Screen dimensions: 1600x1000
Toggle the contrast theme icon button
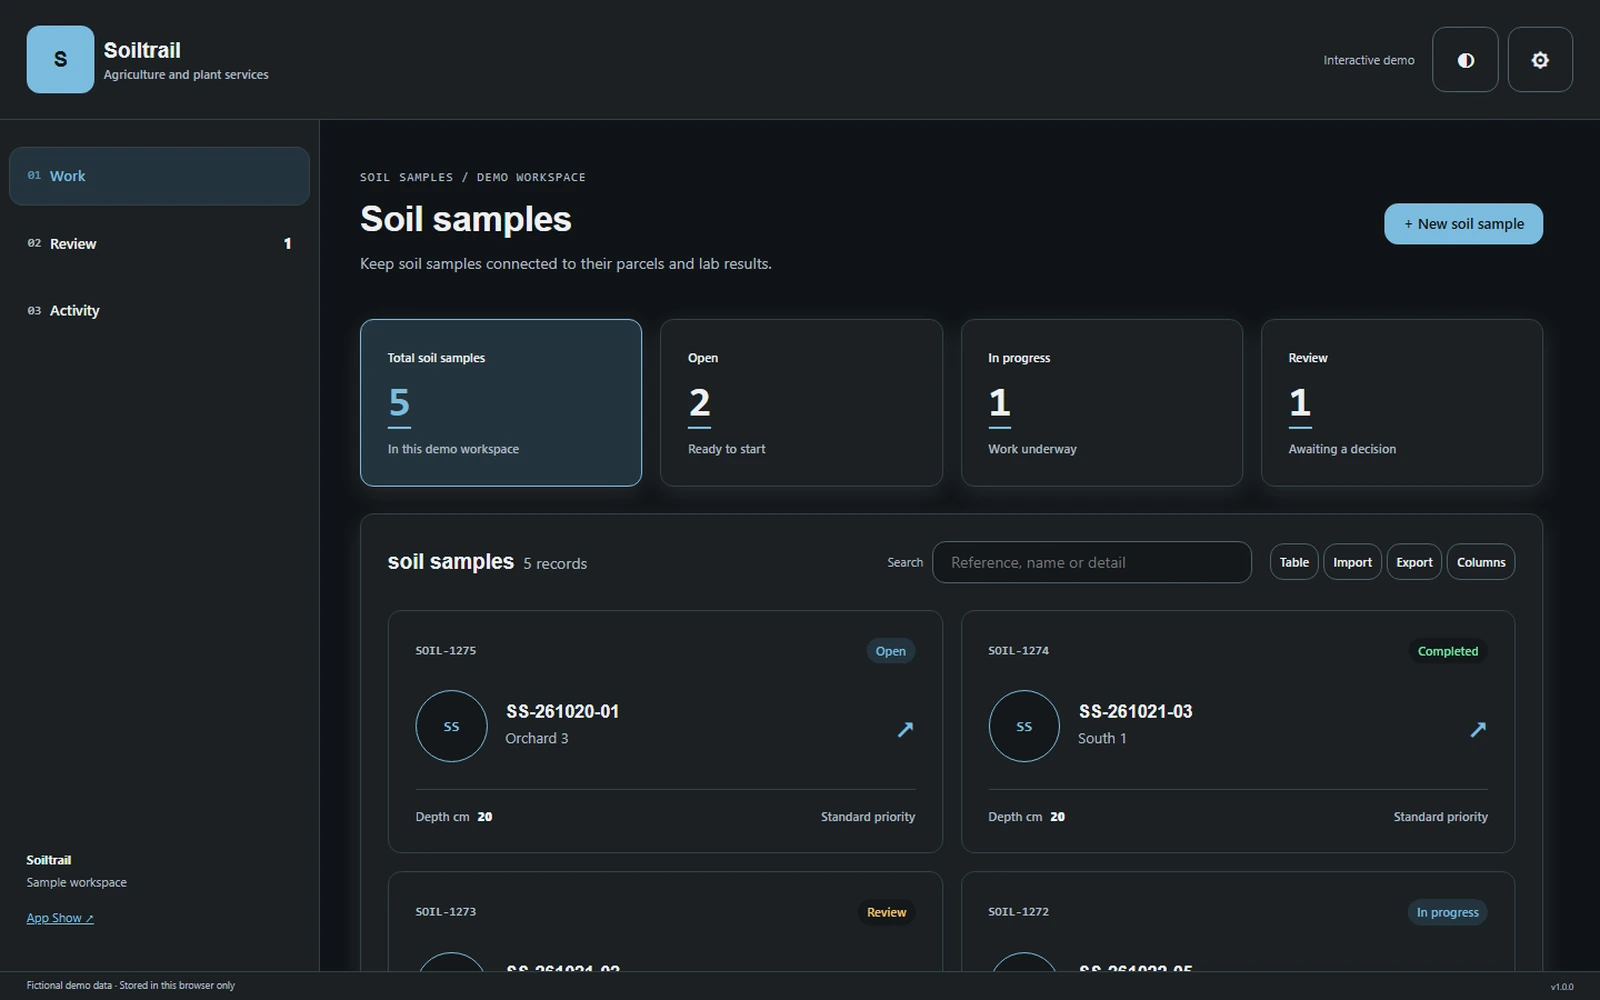(x=1465, y=60)
